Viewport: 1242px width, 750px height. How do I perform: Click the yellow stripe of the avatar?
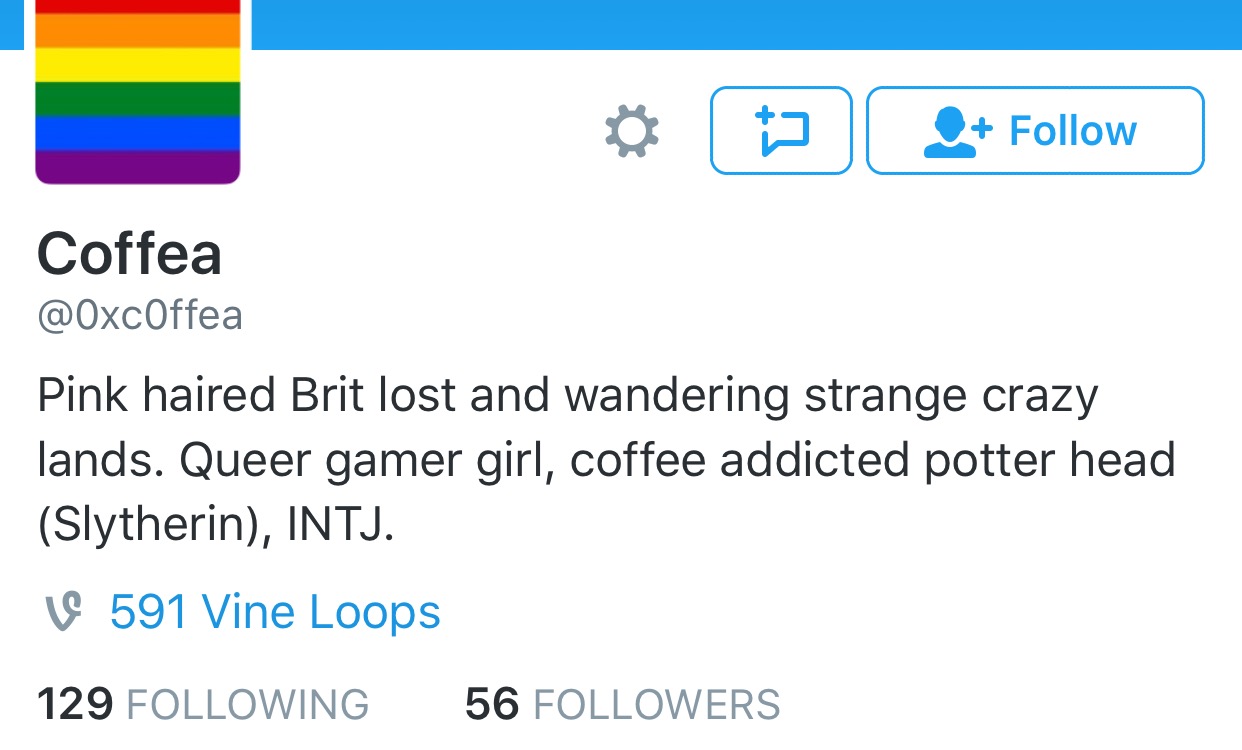pos(138,65)
